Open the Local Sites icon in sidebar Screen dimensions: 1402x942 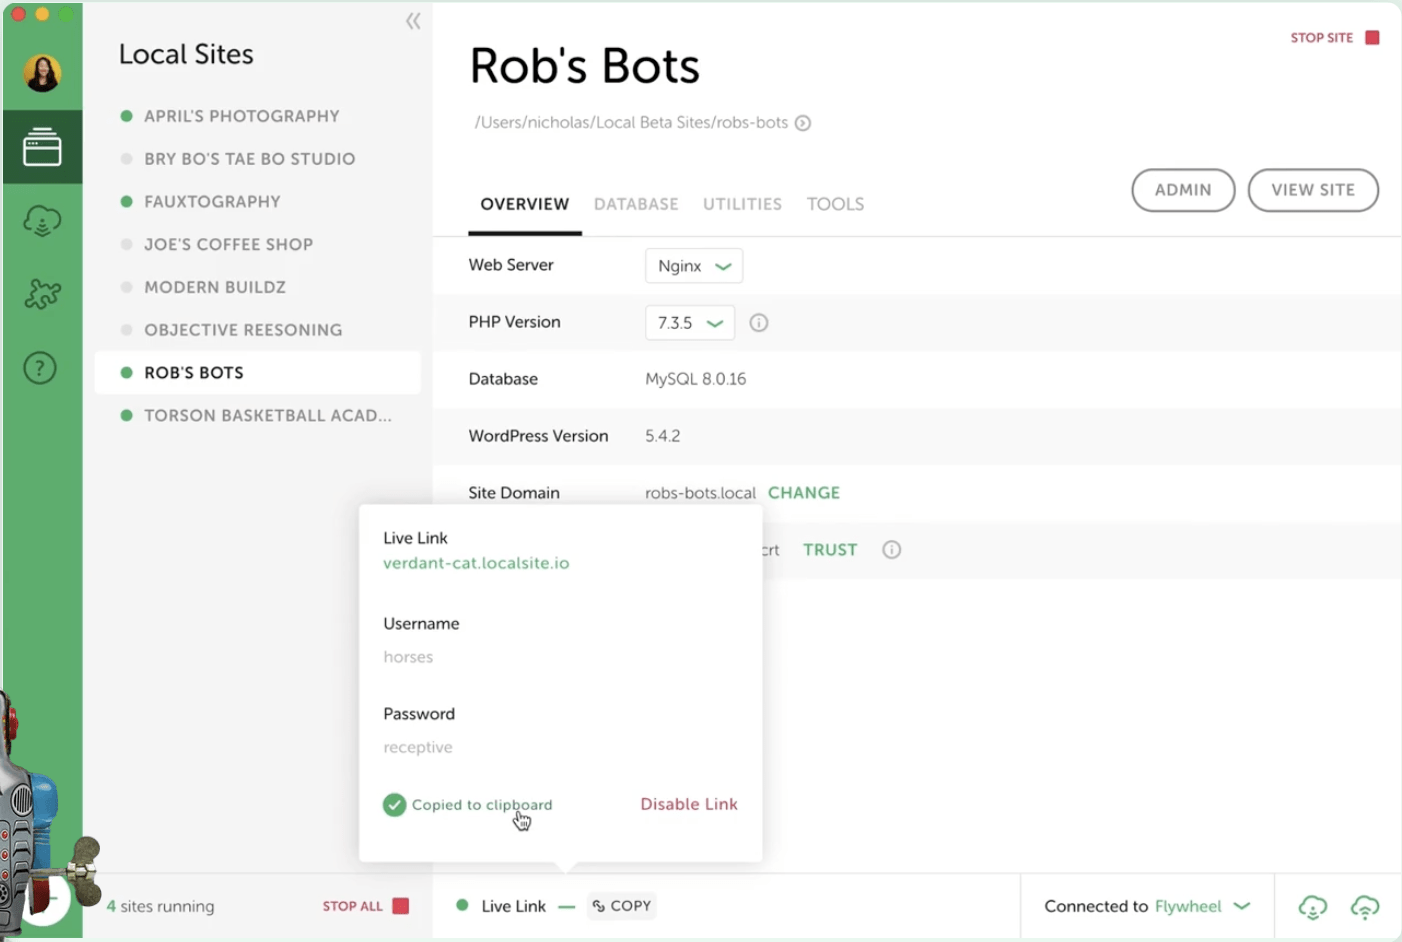pyautogui.click(x=42, y=147)
